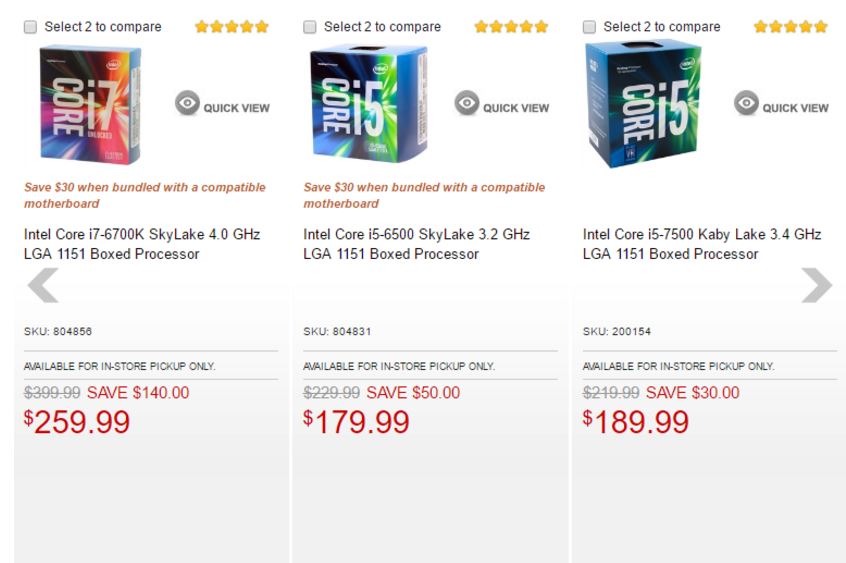Open Quick View for the i5-7500 processor
This screenshot has width=846, height=563.
pos(782,104)
